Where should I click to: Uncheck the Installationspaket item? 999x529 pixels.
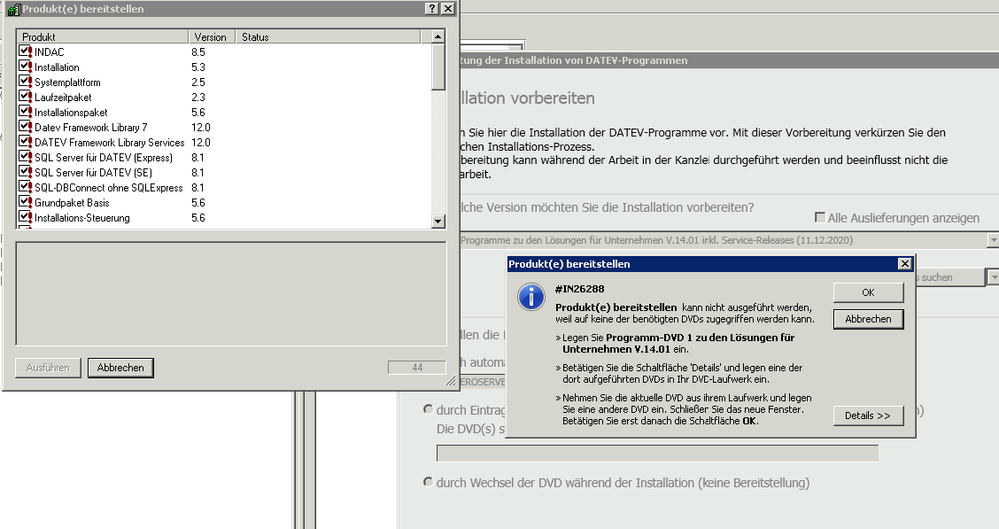[25, 112]
